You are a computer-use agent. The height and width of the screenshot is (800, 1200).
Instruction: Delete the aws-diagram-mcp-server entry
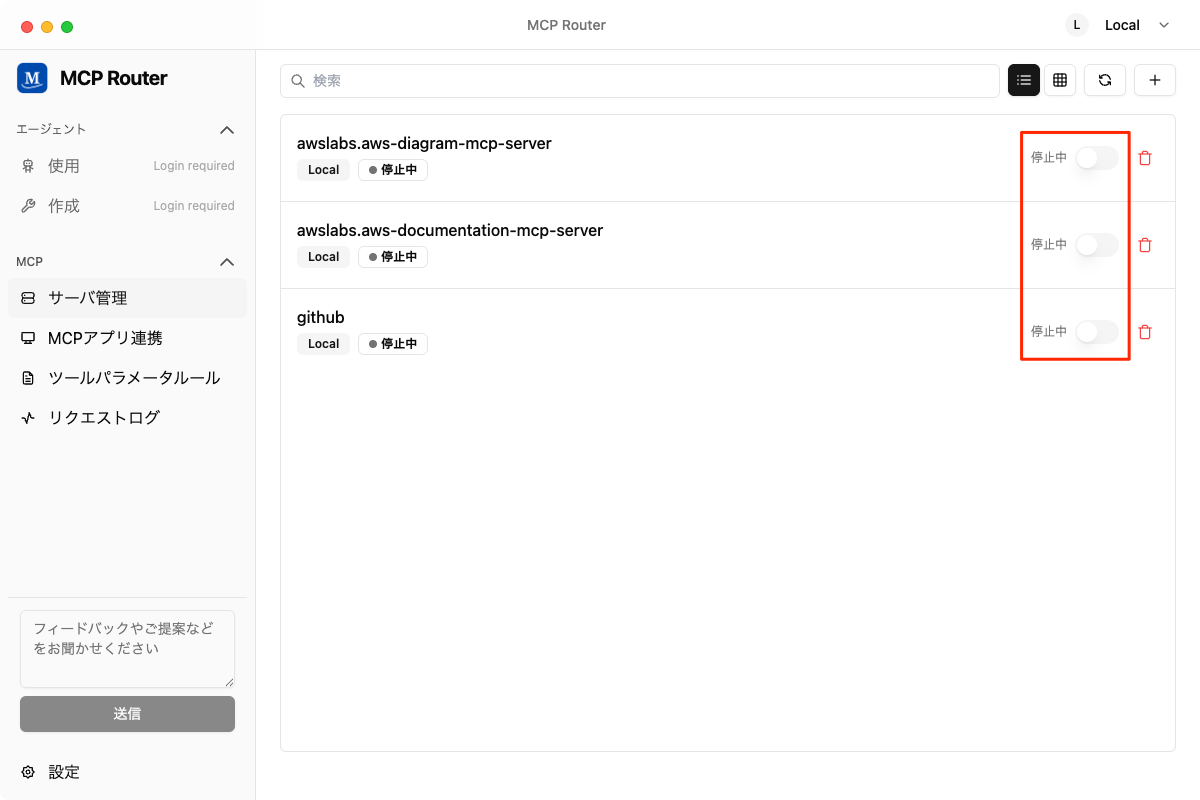[x=1146, y=158]
